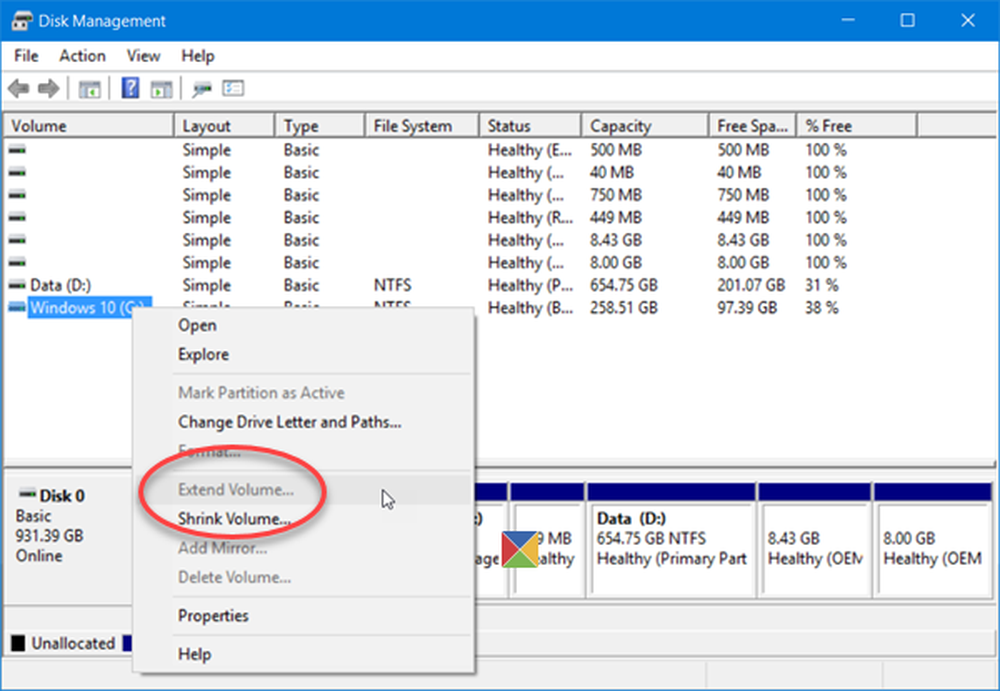The height and width of the screenshot is (691, 1000).
Task: Click the blue Help question mark icon
Action: click(x=130, y=89)
